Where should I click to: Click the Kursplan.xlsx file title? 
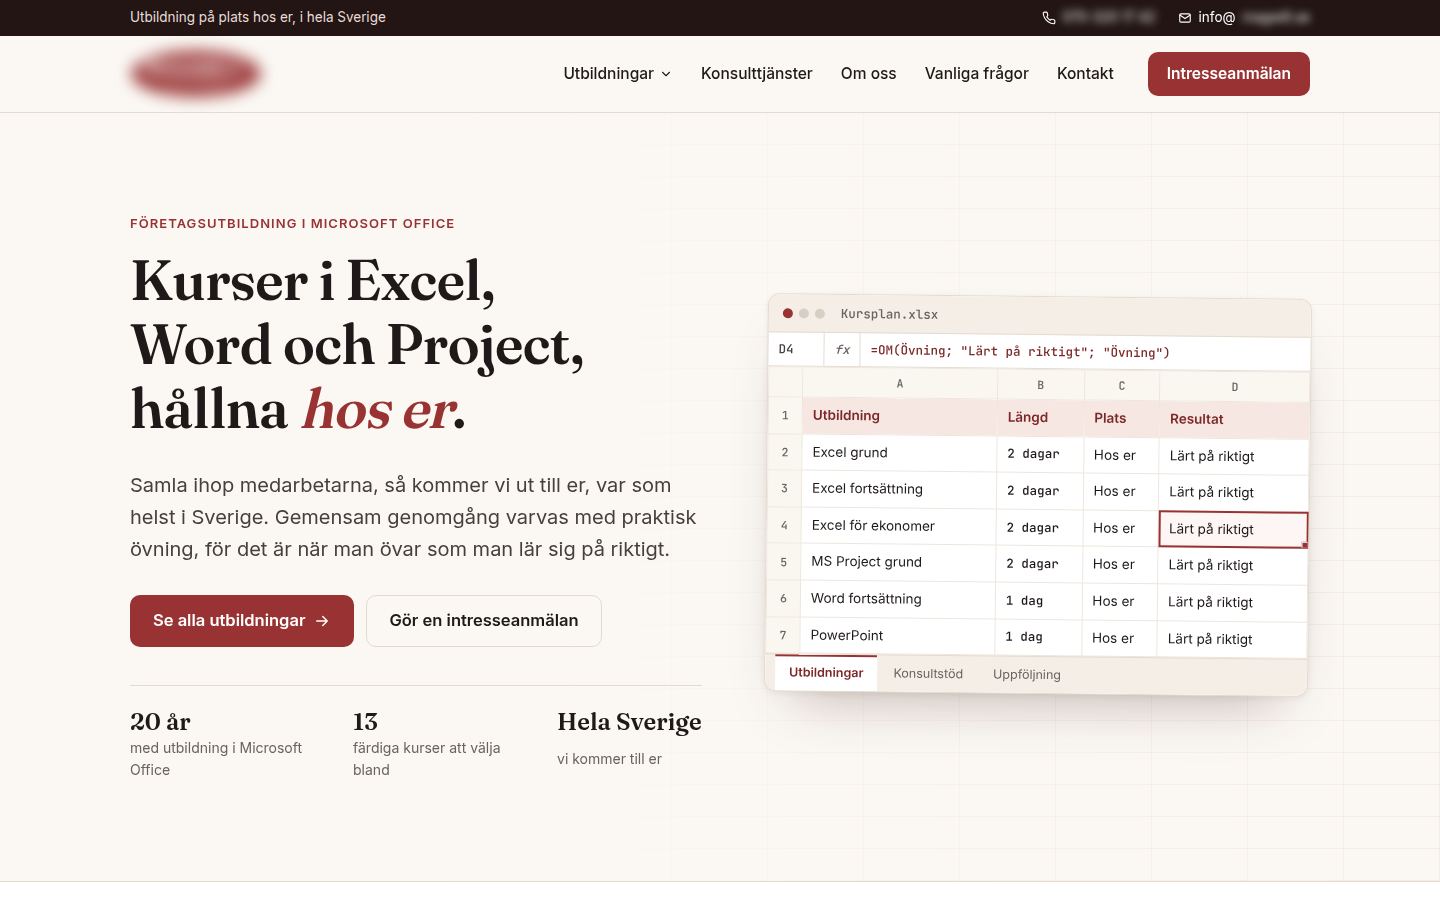(889, 314)
